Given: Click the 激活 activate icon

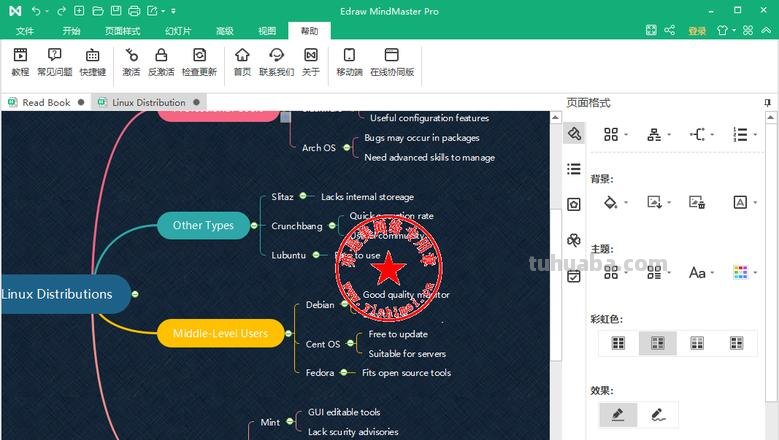Looking at the screenshot, I should pos(131,62).
